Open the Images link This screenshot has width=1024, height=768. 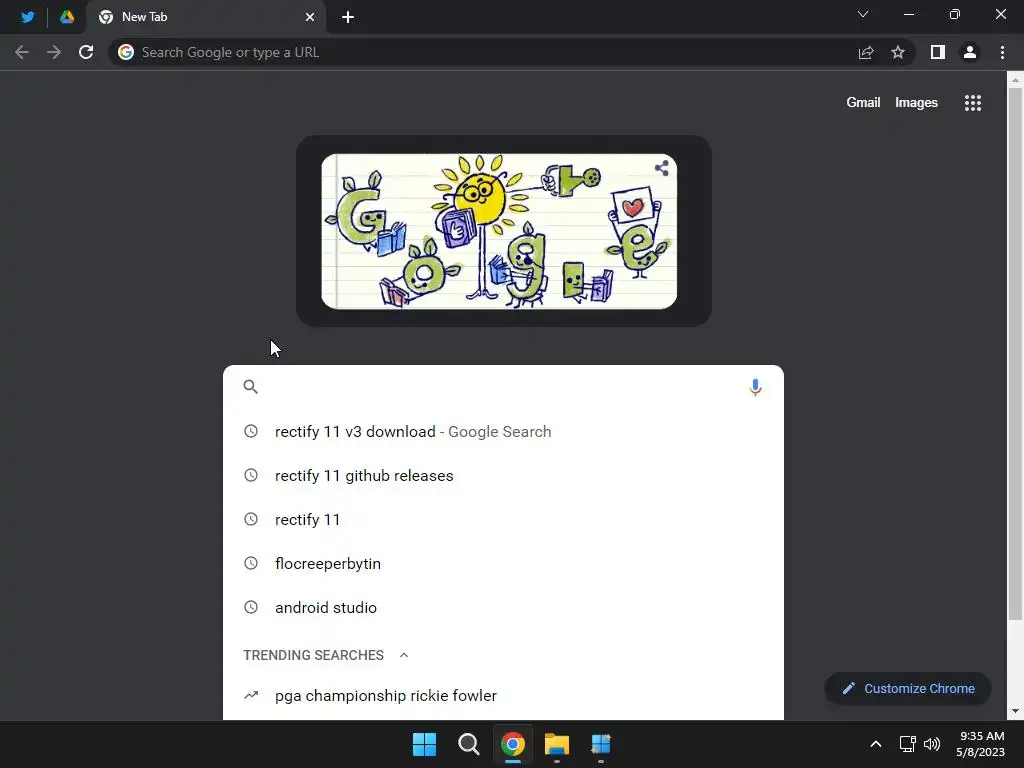(916, 103)
